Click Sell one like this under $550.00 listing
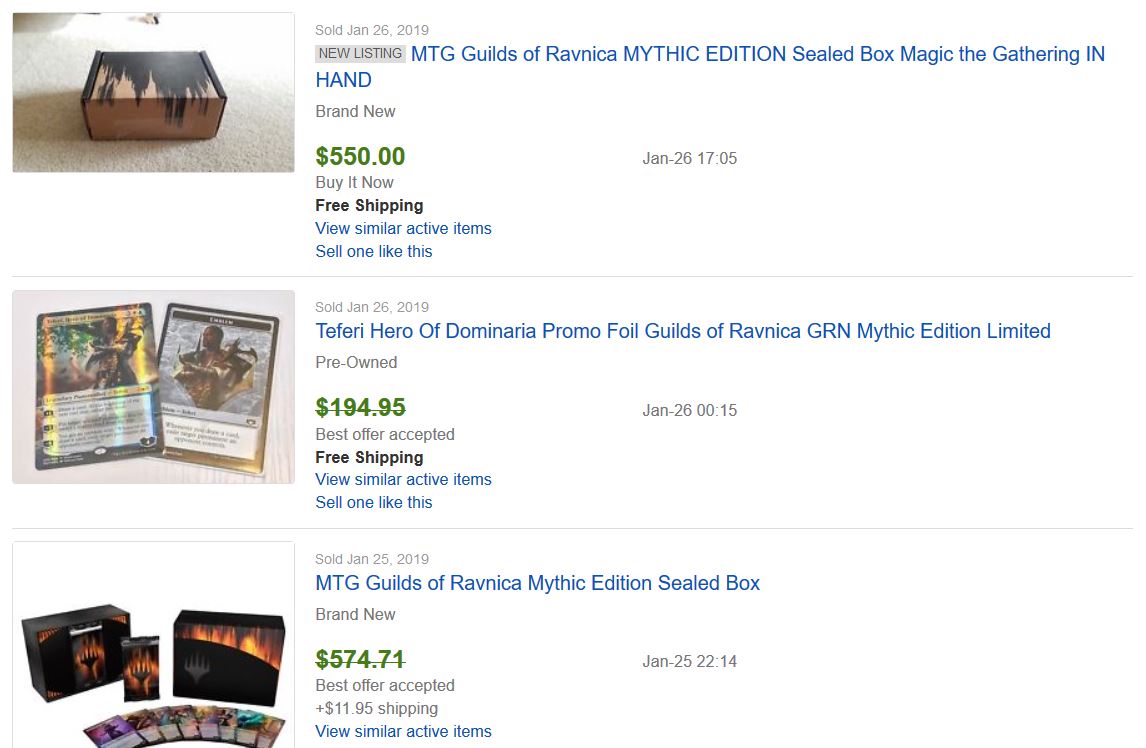The image size is (1146, 748). pyautogui.click(x=374, y=251)
